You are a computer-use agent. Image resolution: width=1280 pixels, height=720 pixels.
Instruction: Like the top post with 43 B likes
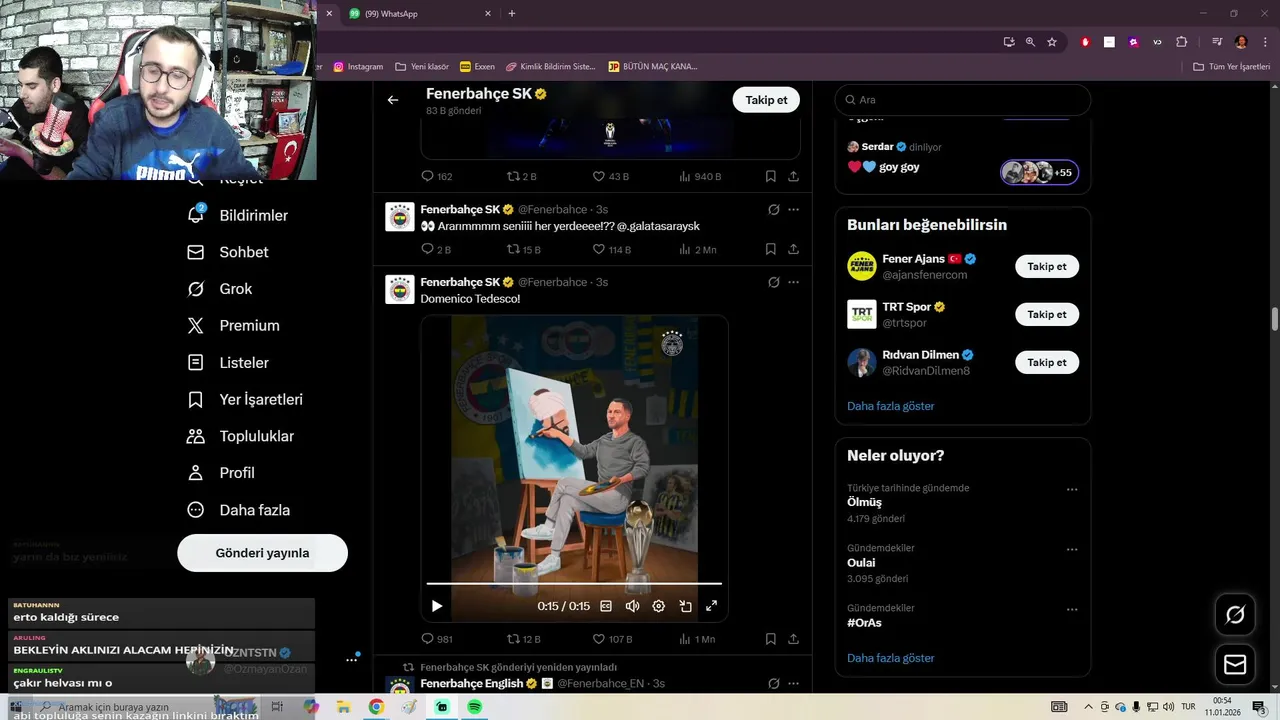(x=611, y=176)
